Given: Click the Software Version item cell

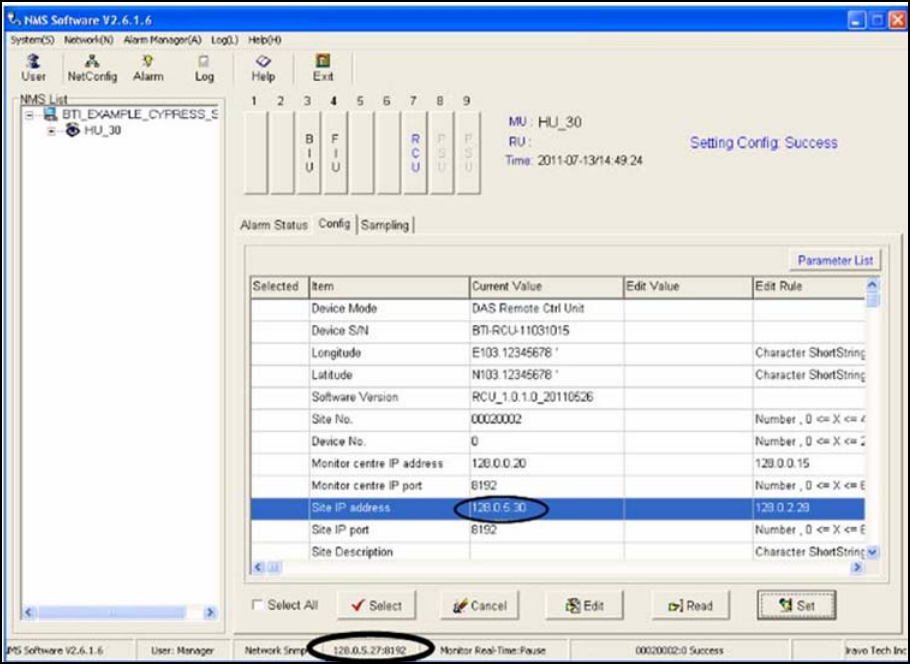Looking at the screenshot, I should 389,397.
